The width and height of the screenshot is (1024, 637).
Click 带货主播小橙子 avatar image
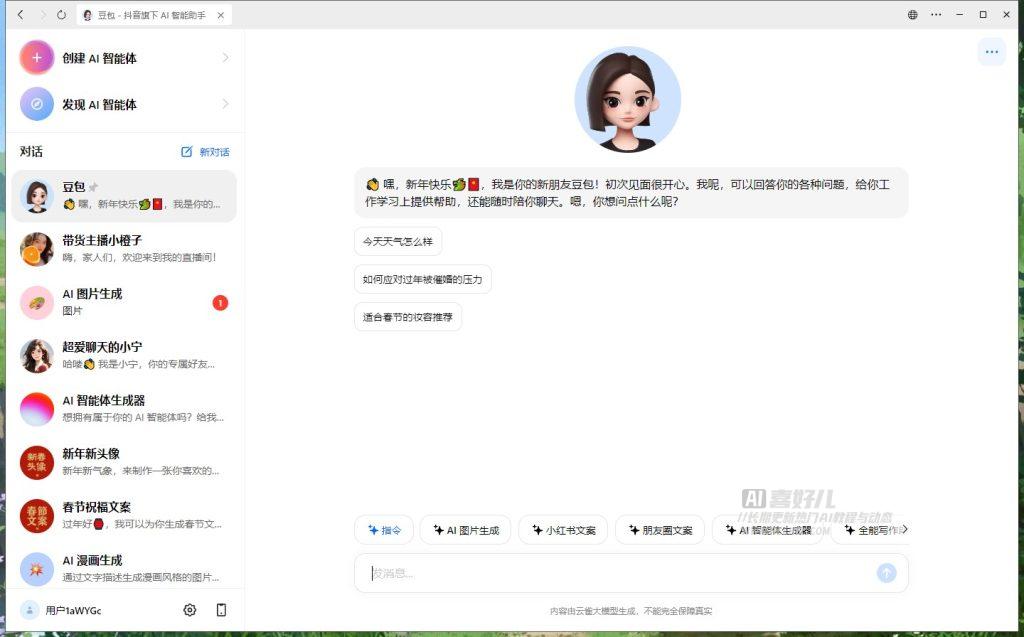37,249
